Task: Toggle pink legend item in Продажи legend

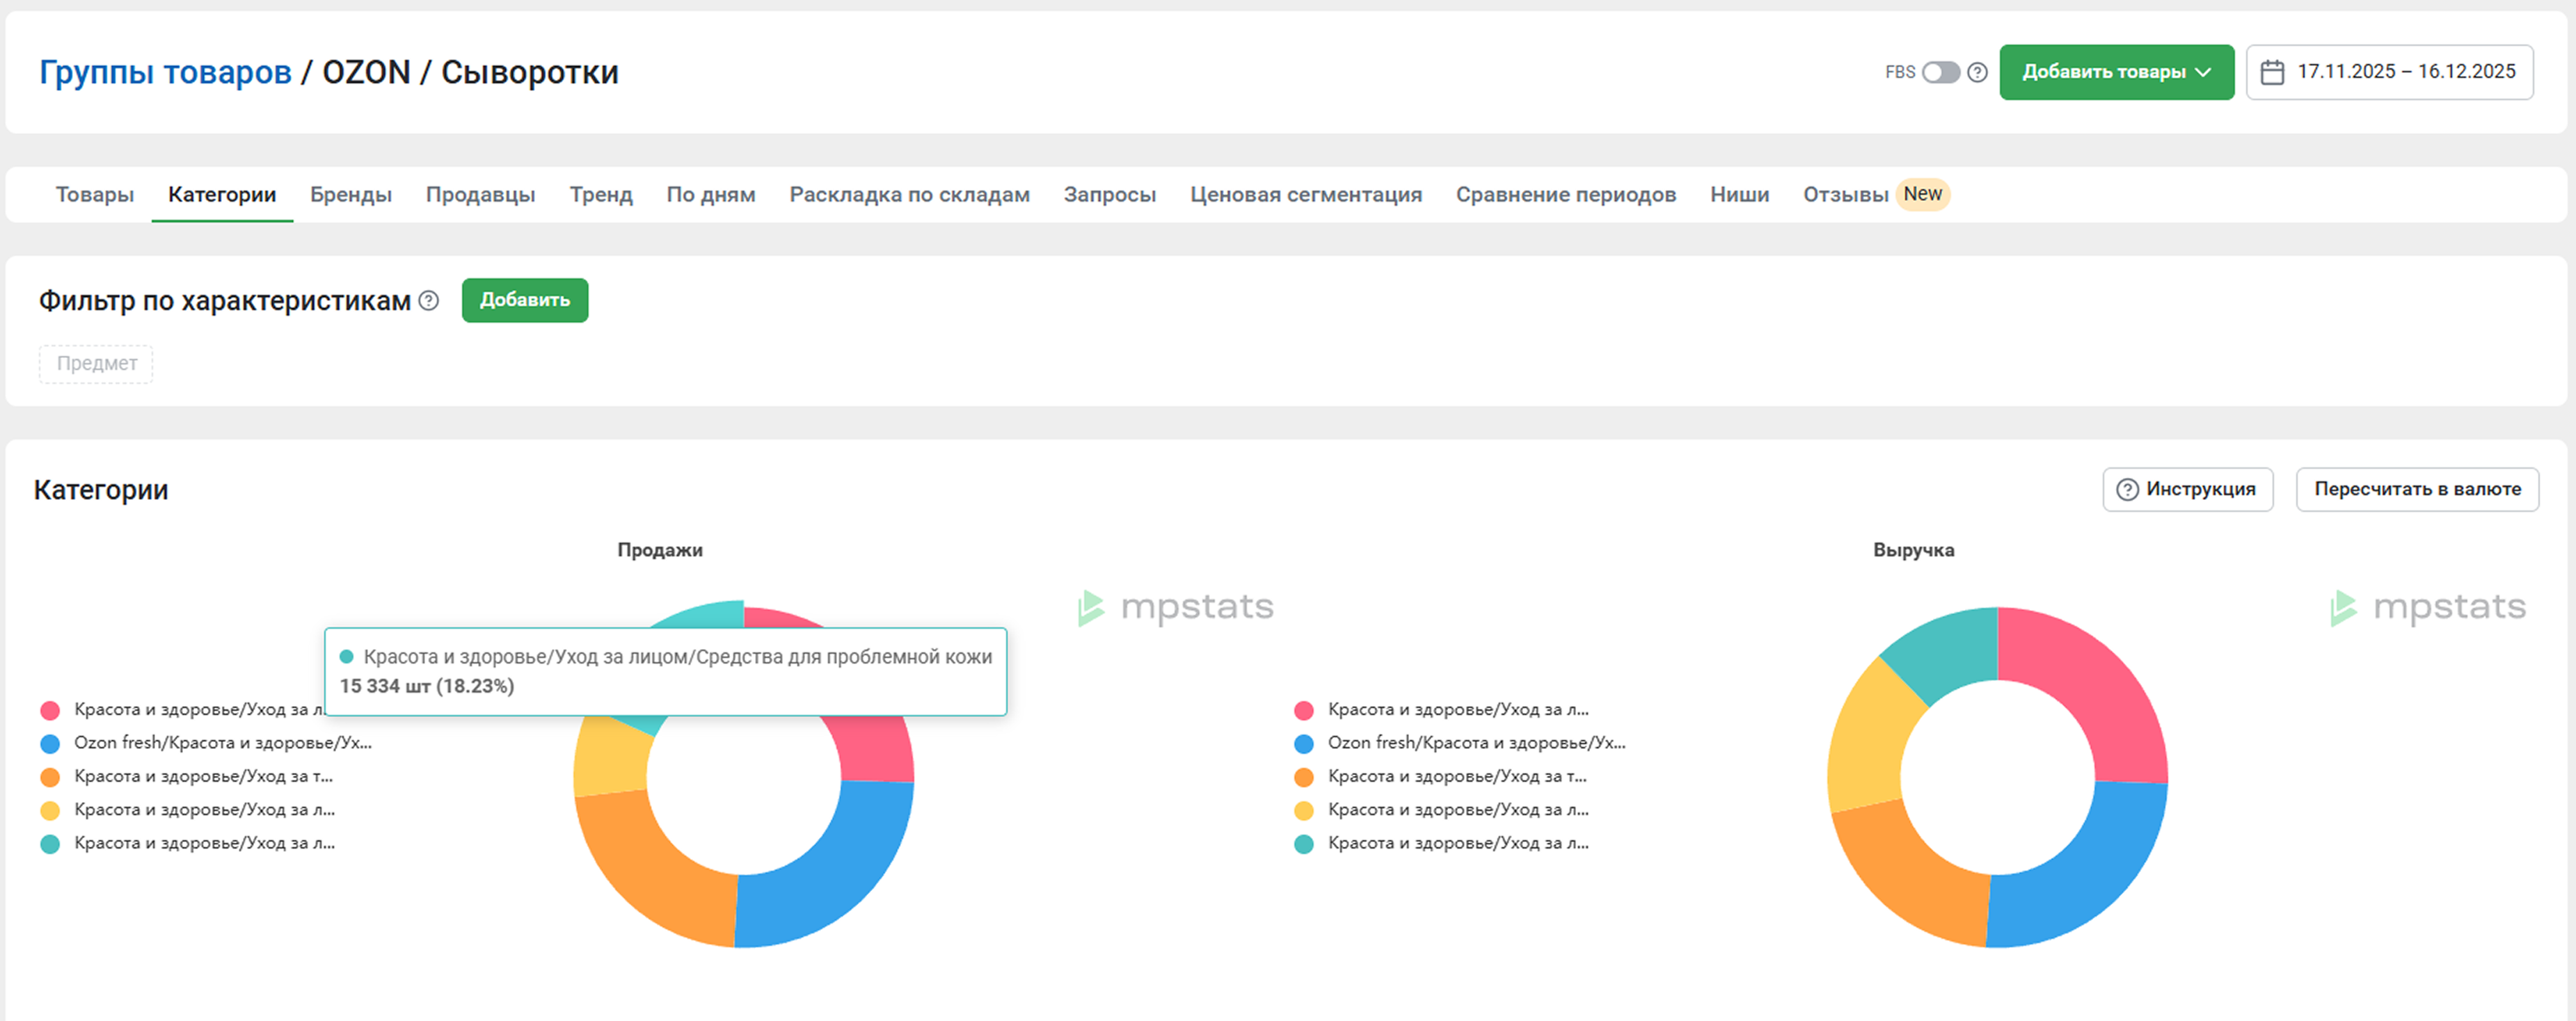Action: click(x=190, y=710)
